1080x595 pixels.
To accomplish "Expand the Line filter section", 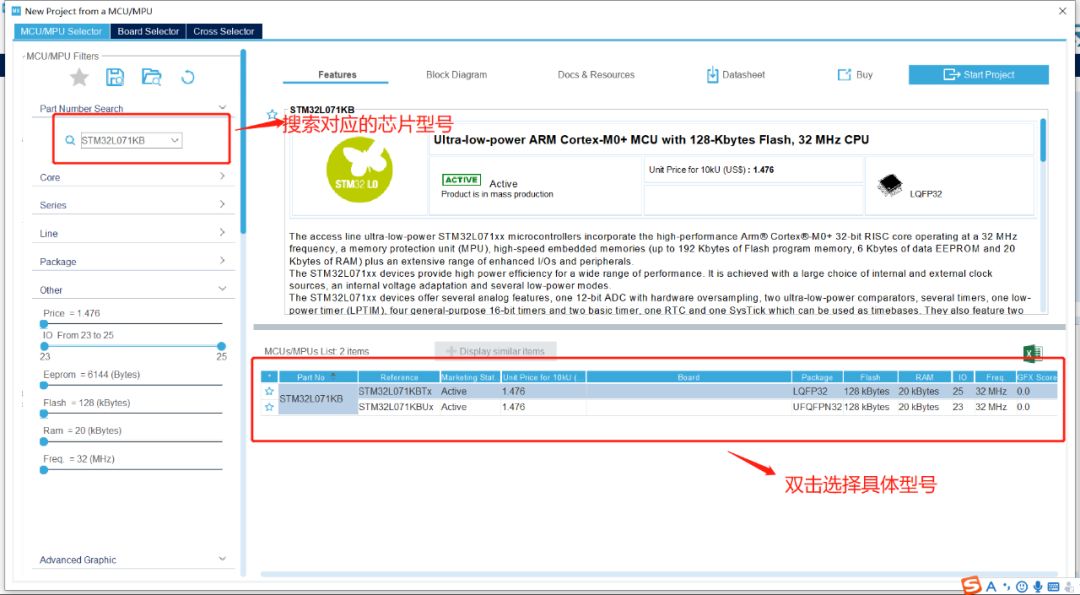I will point(222,232).
